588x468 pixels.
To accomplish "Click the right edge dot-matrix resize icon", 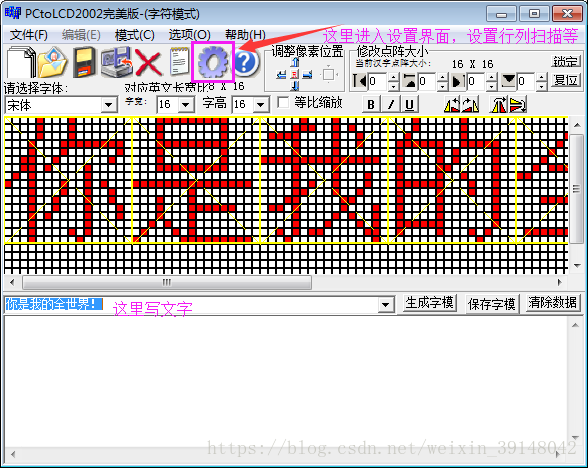I will [458, 81].
